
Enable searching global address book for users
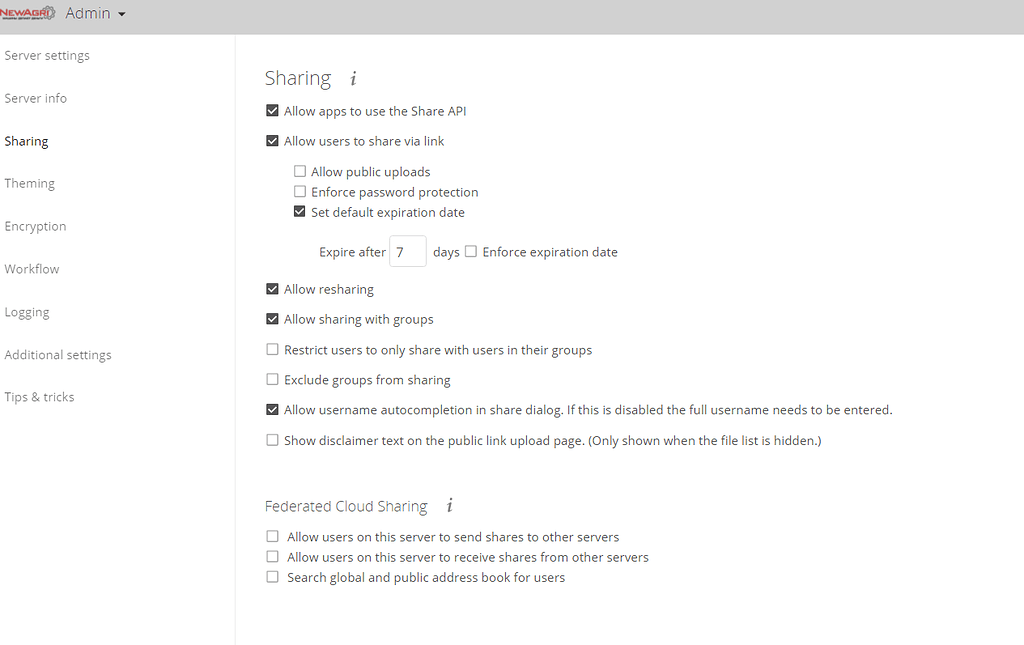point(271,576)
